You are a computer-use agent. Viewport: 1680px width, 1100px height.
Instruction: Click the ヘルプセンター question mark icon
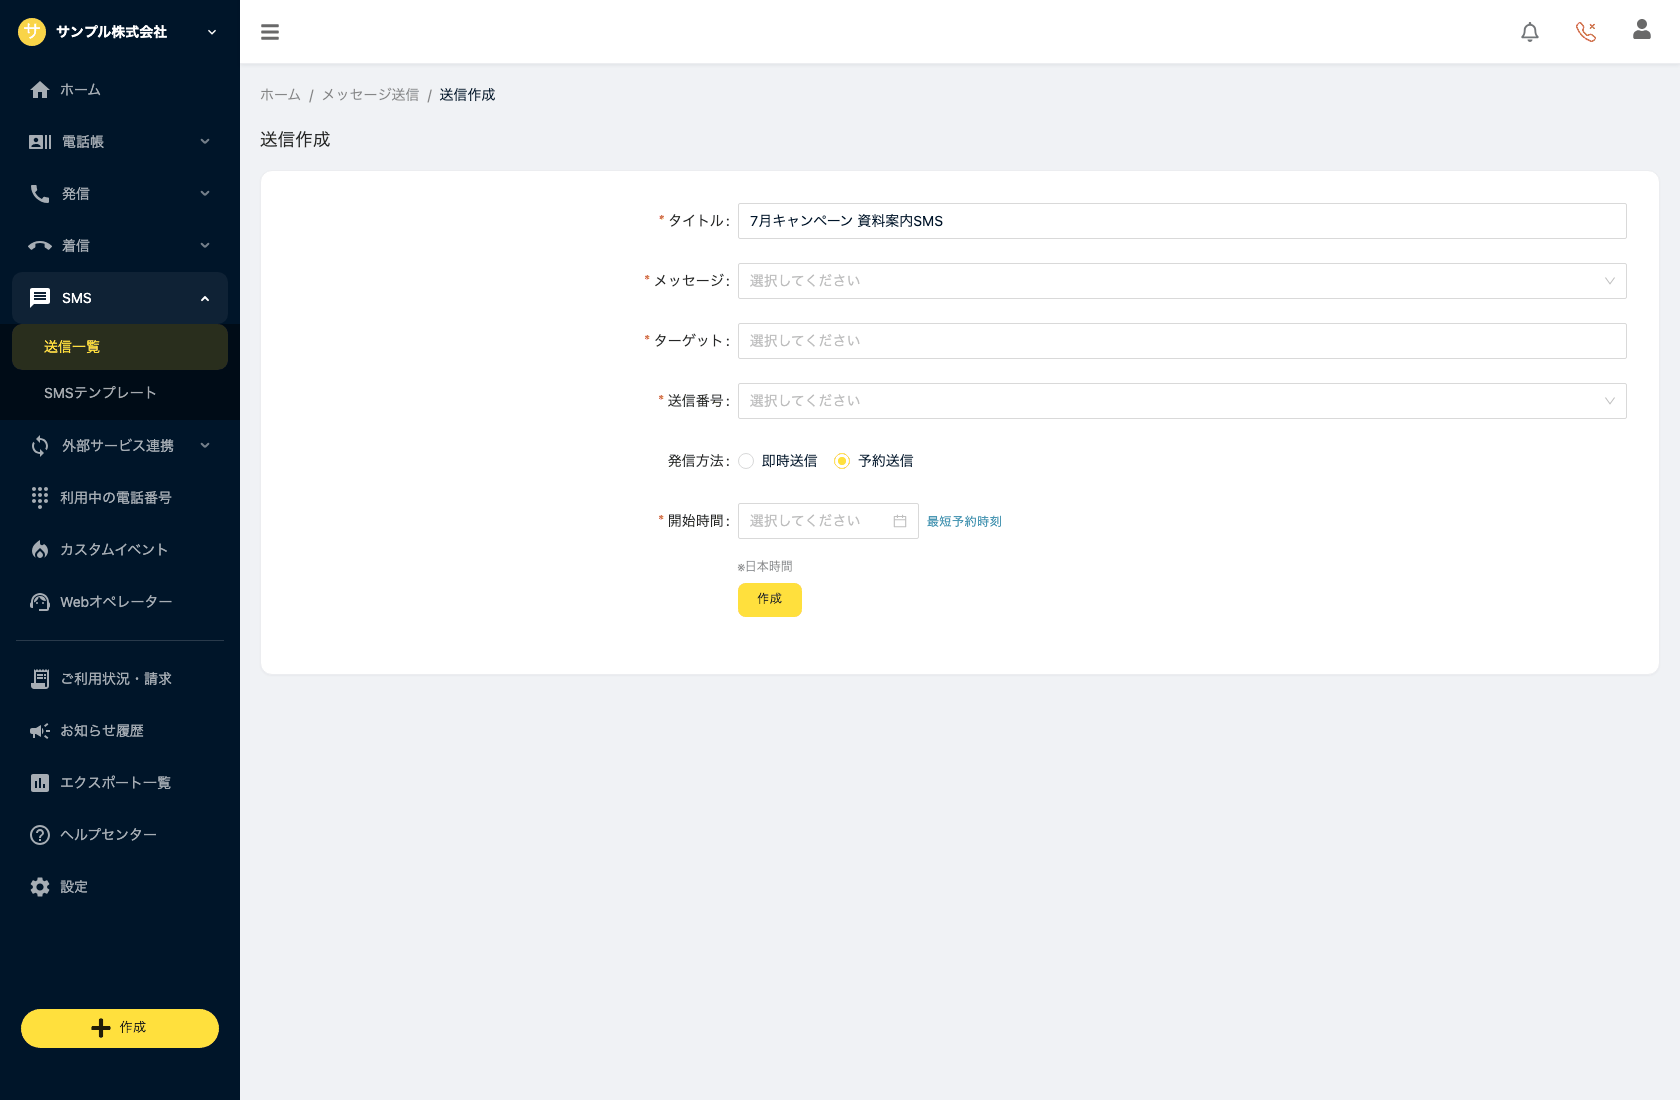(x=40, y=835)
